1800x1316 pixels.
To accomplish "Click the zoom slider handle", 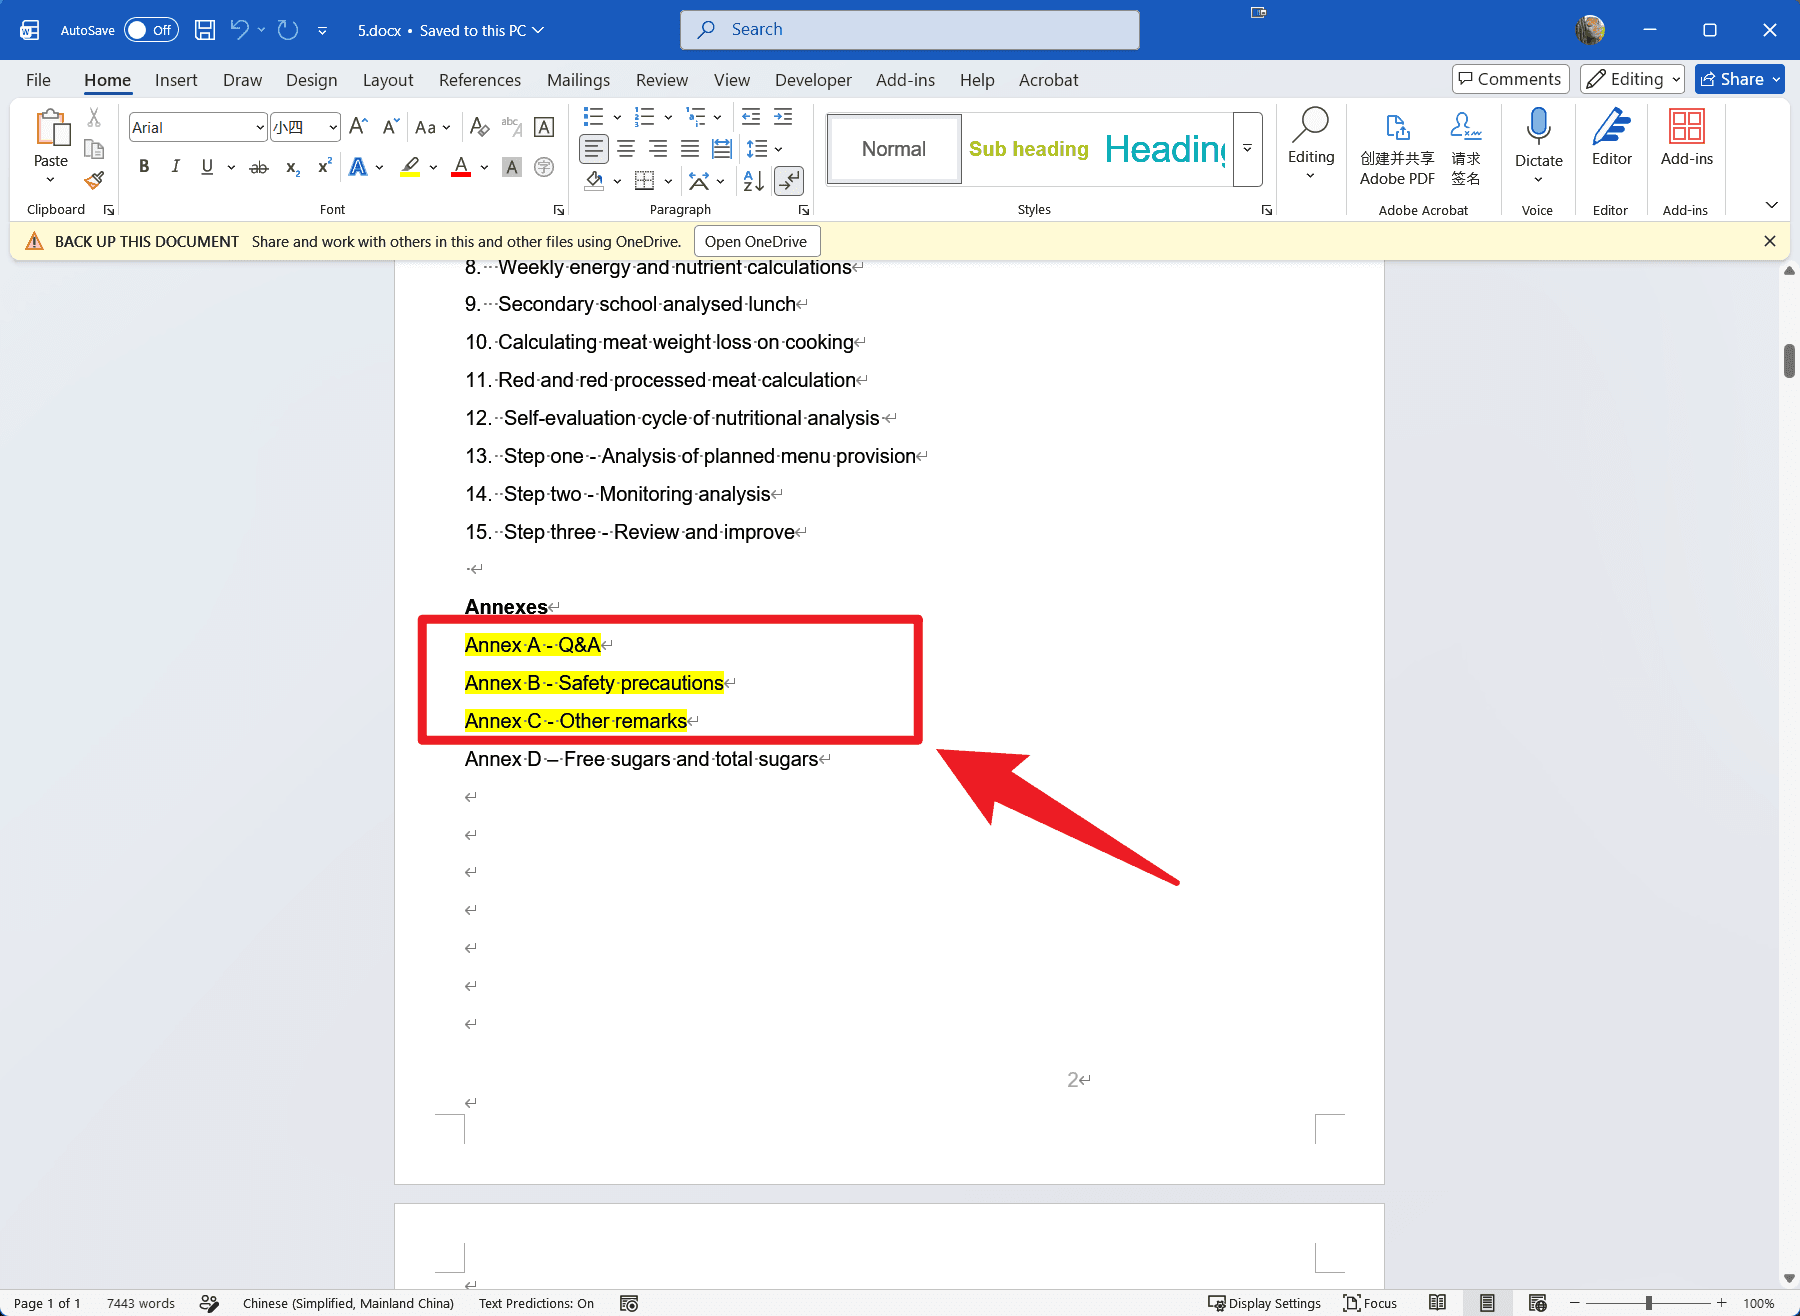I will tap(1648, 1303).
